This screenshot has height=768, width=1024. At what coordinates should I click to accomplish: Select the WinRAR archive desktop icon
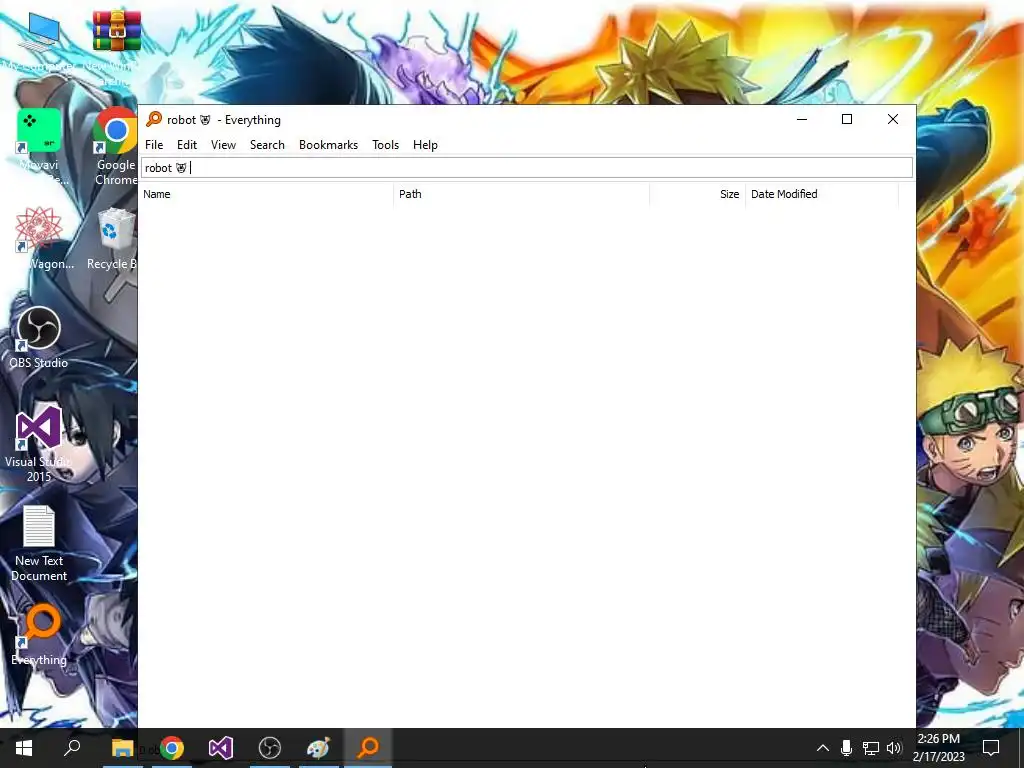point(116,46)
